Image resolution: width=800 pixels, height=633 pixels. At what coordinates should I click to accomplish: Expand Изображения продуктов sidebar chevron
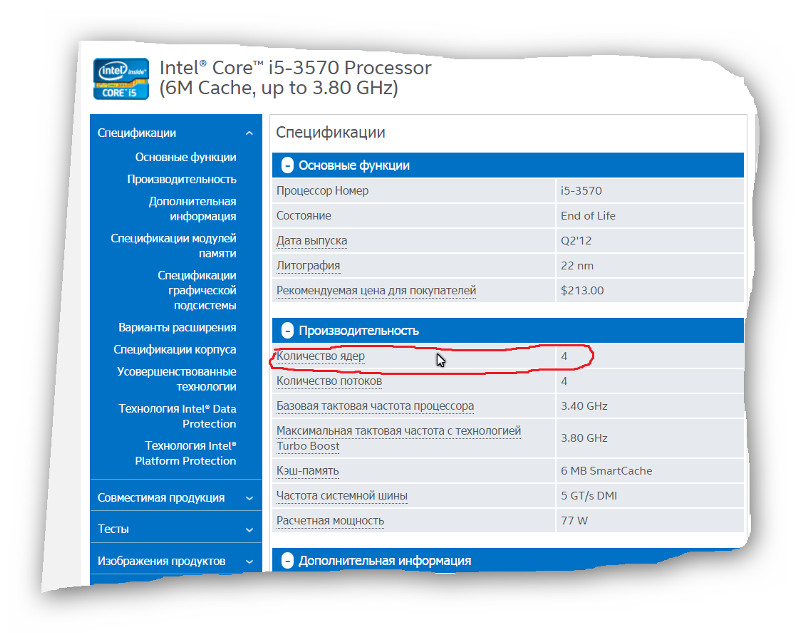[249, 562]
